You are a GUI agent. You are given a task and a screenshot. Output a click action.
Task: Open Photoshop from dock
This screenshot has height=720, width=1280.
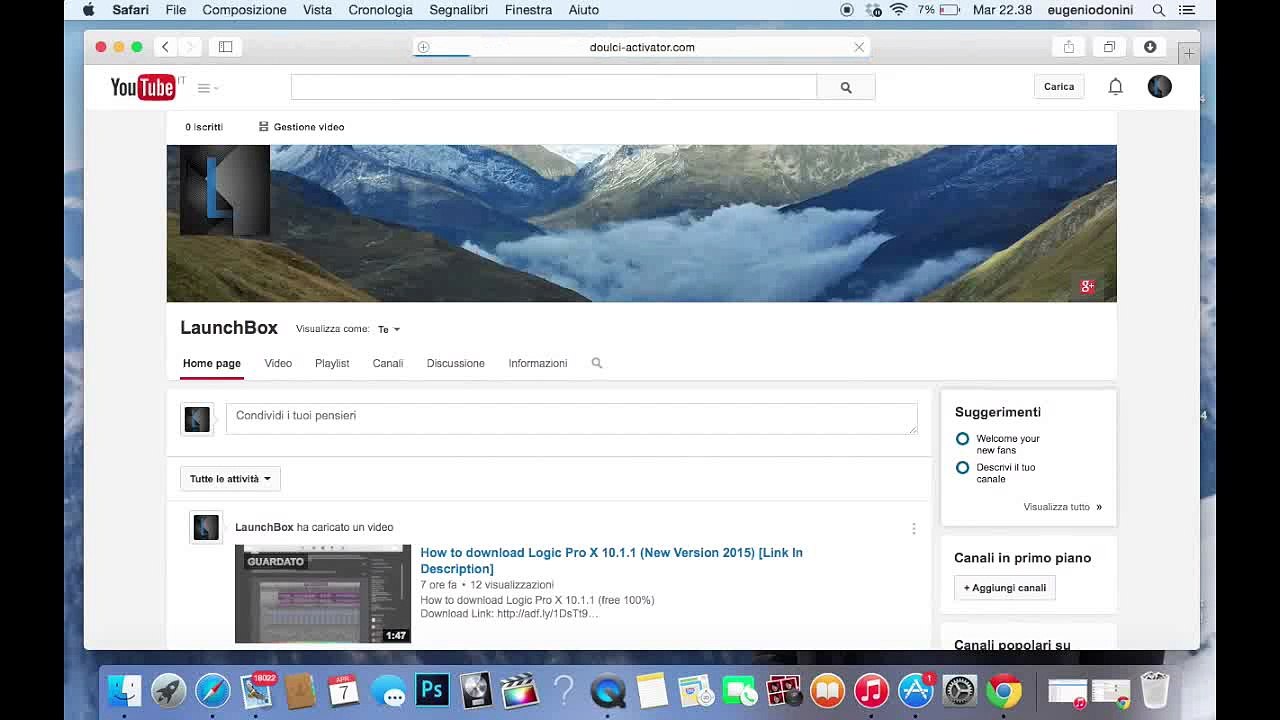point(432,690)
